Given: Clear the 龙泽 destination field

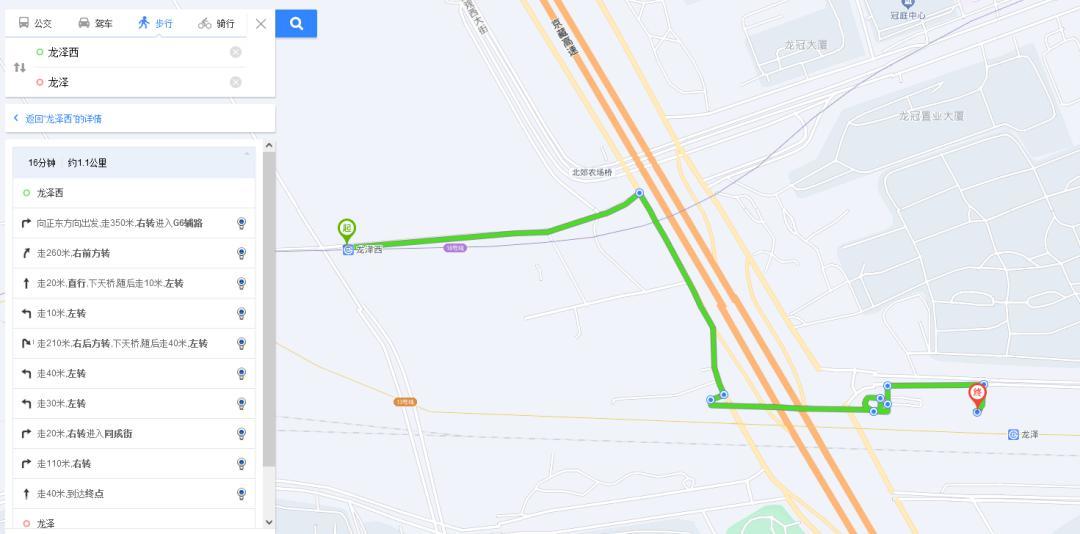Looking at the screenshot, I should (236, 82).
